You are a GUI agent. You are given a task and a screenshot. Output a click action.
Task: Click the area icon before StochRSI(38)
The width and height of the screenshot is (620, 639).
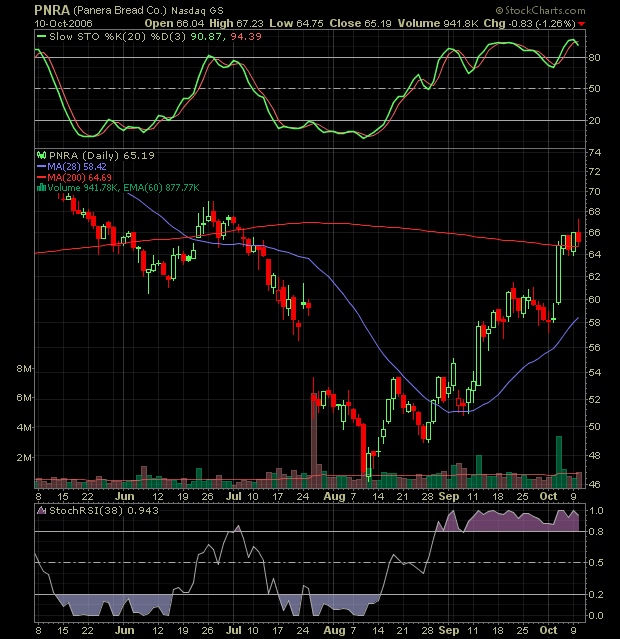point(41,510)
